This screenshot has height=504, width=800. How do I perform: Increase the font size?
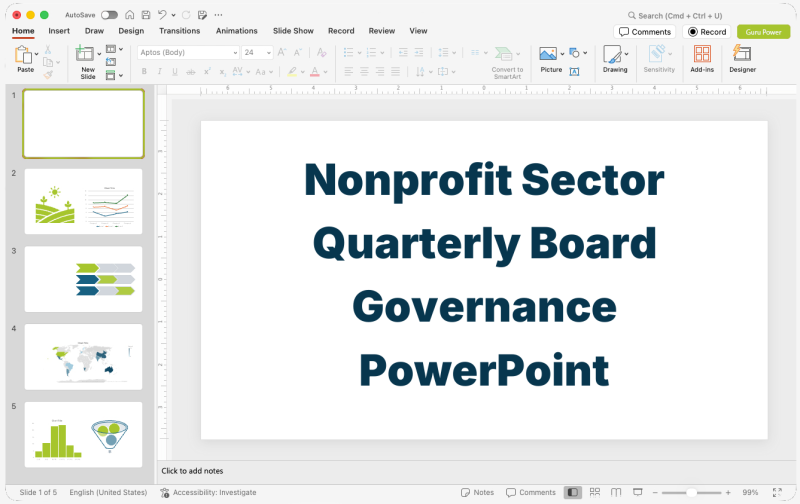click(282, 52)
